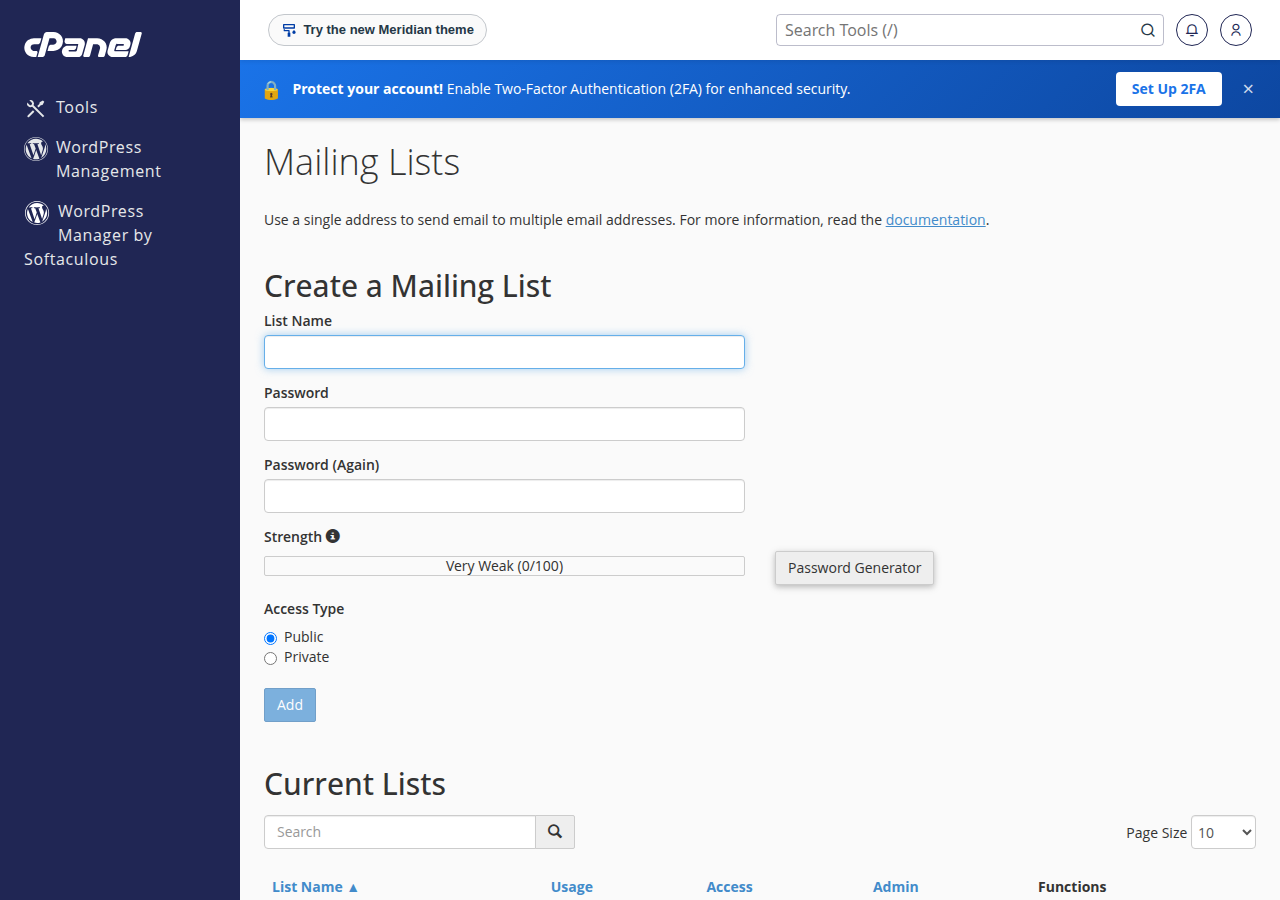Click the Password (Again) field
1280x900 pixels.
click(x=504, y=496)
